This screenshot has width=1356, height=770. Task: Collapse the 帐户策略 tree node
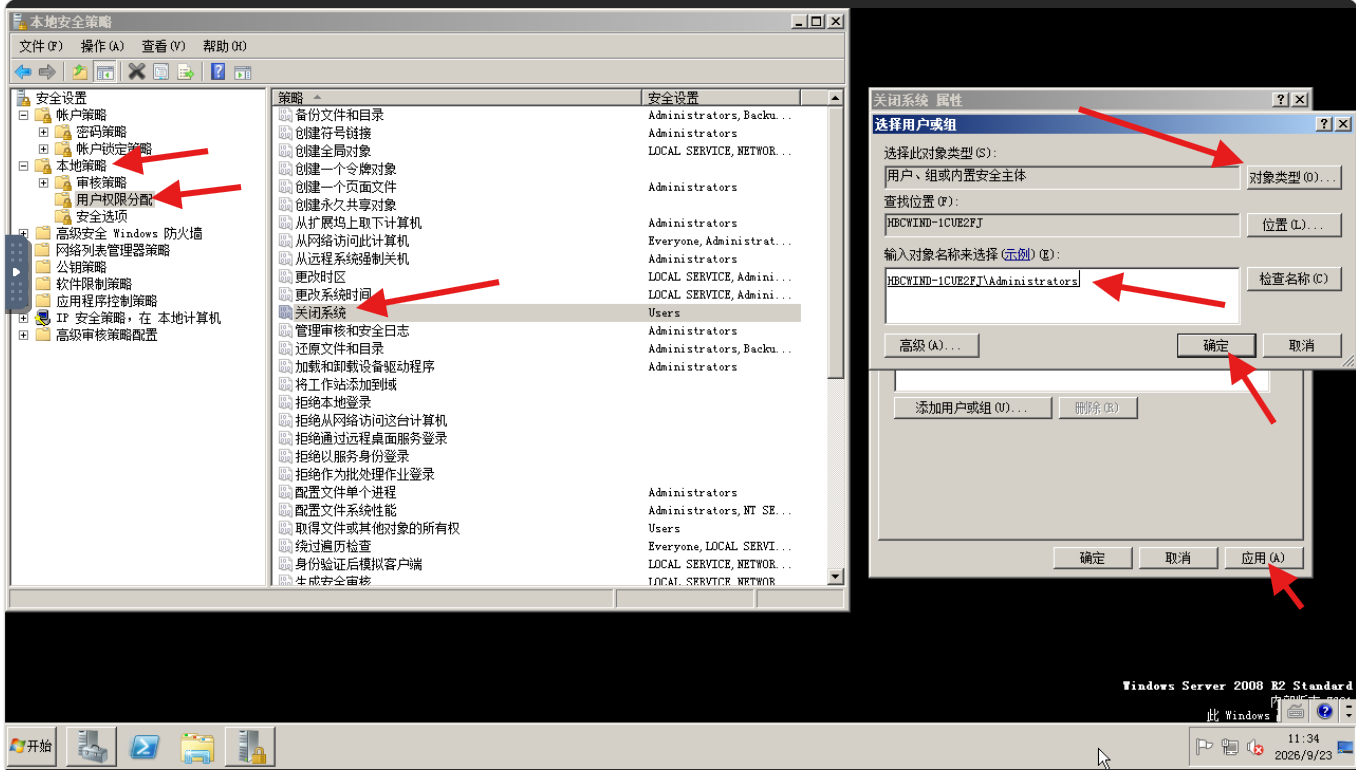[23, 115]
